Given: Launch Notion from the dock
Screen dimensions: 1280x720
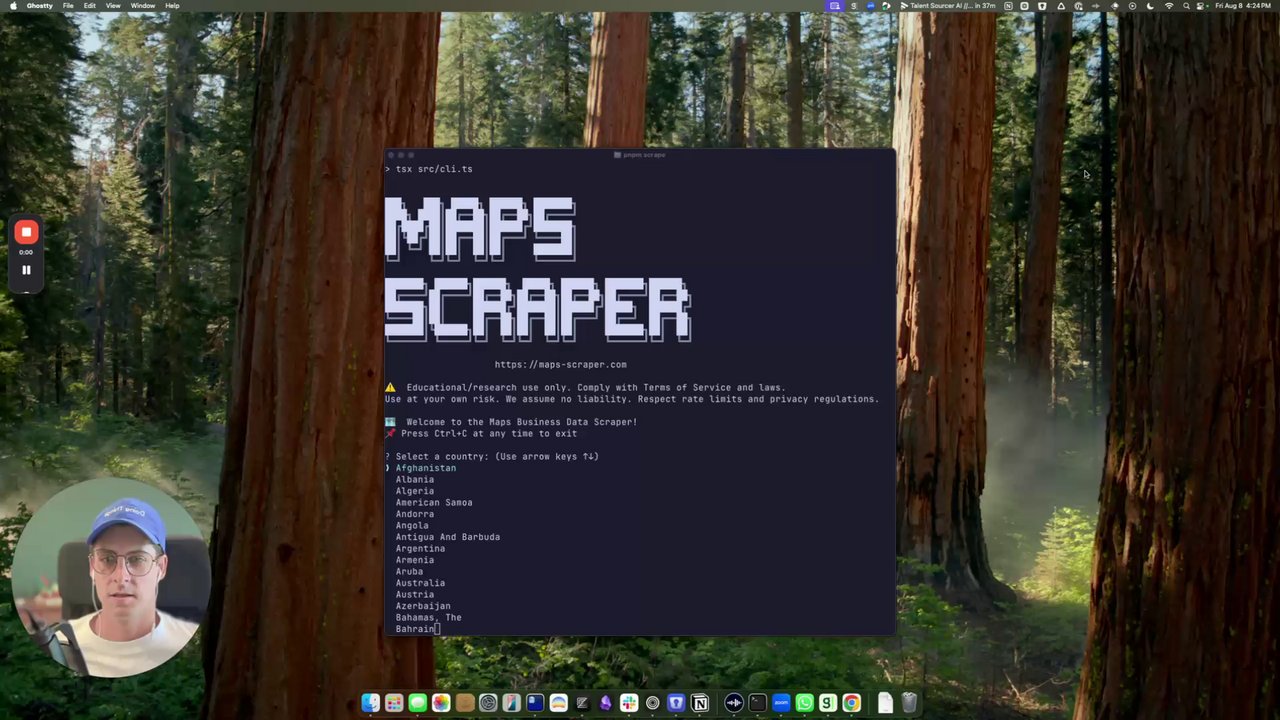Looking at the screenshot, I should click(700, 703).
